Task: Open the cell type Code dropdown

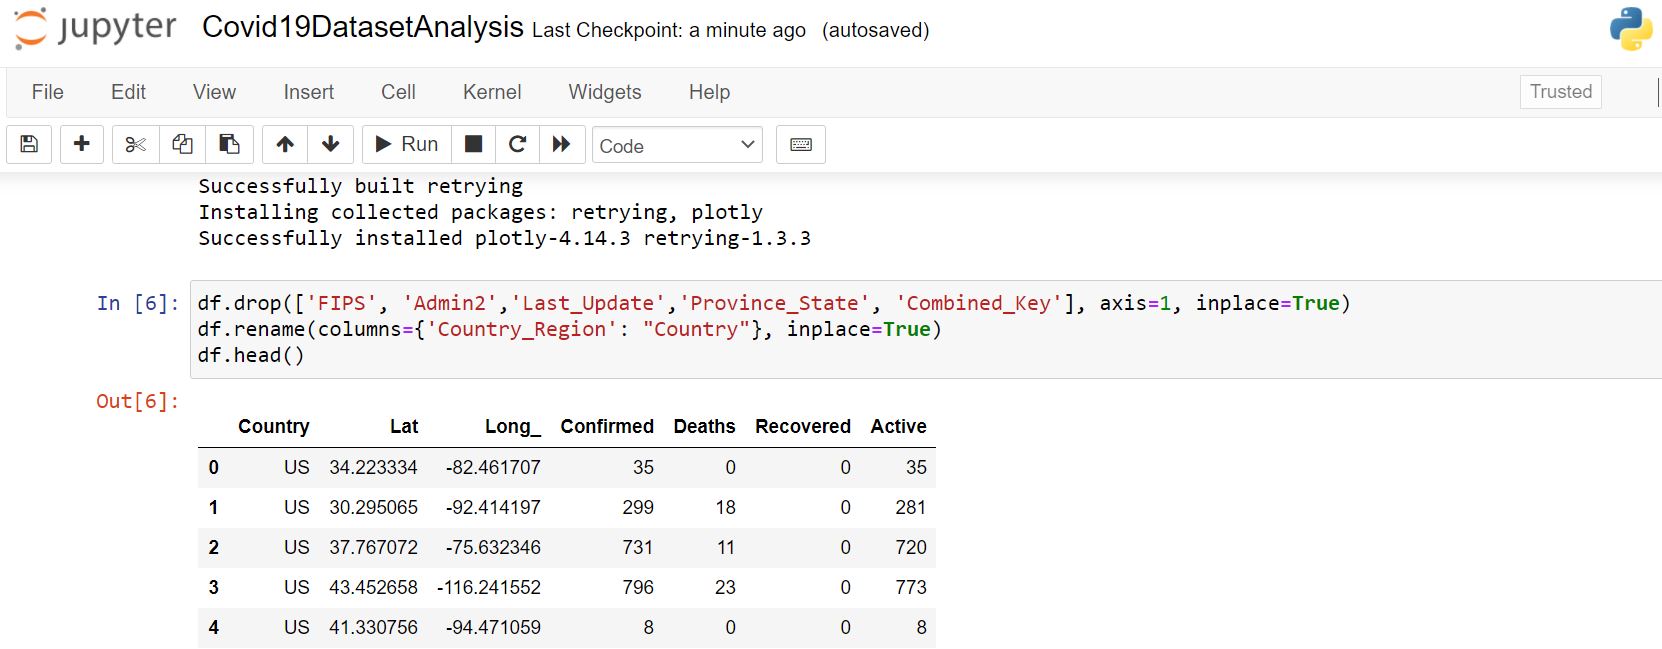Action: click(x=677, y=146)
